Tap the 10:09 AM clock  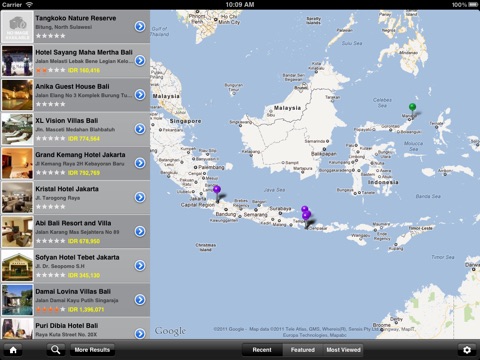(x=240, y=4)
